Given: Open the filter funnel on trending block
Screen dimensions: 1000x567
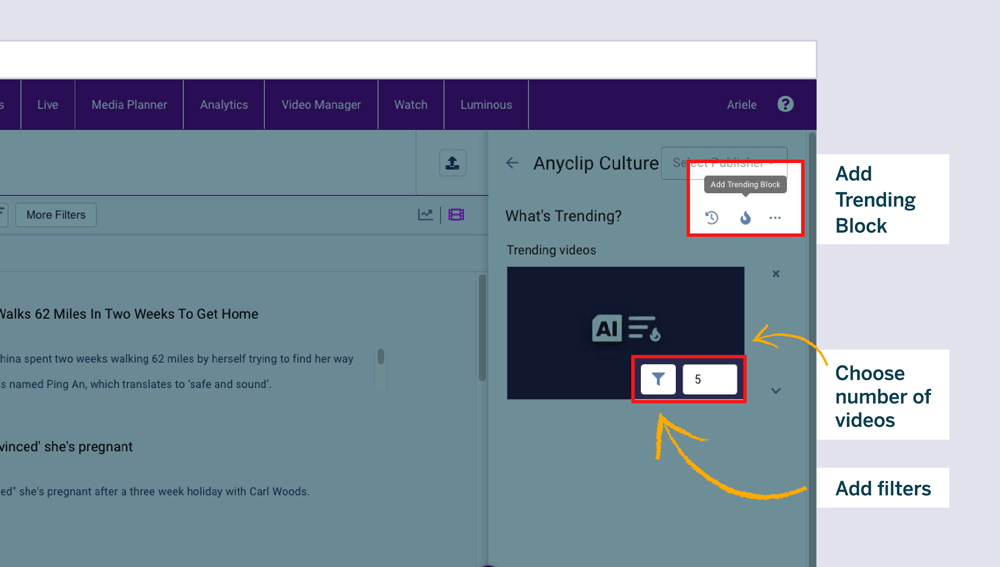Looking at the screenshot, I should point(658,379).
